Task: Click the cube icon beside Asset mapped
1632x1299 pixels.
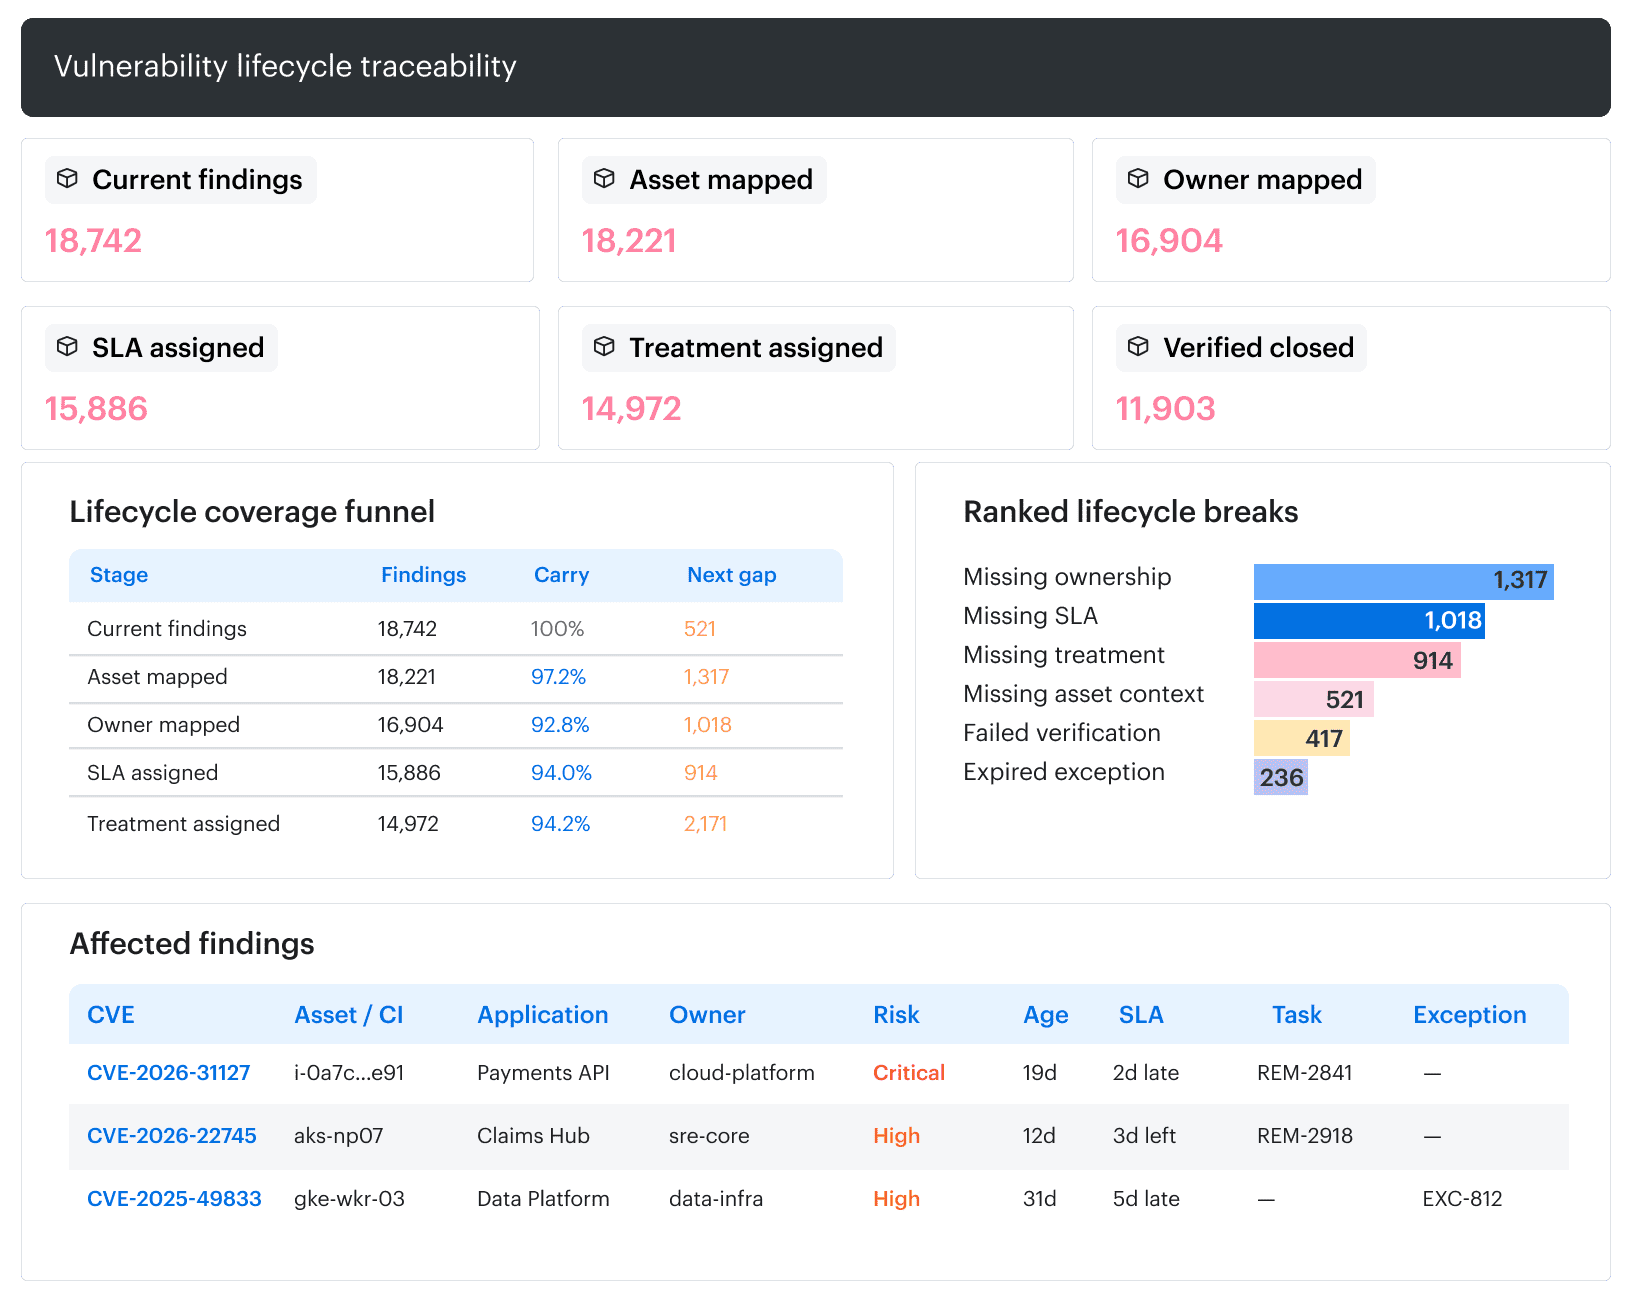Action: 604,179
